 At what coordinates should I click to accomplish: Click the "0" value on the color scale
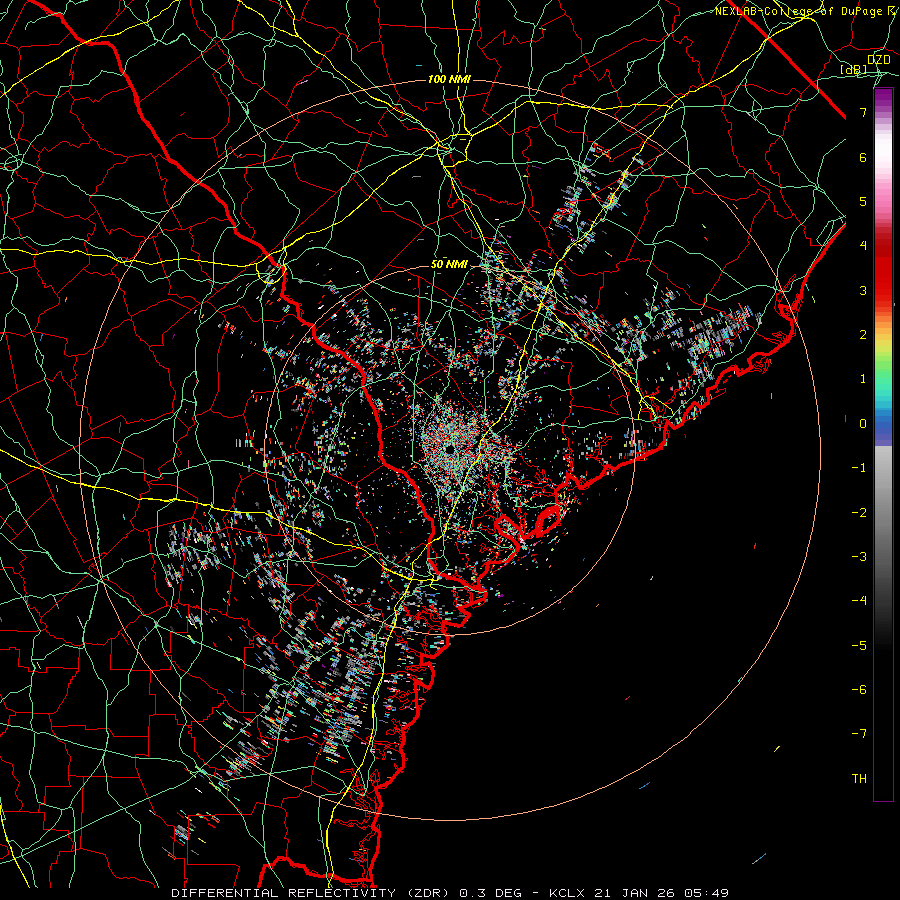point(863,424)
